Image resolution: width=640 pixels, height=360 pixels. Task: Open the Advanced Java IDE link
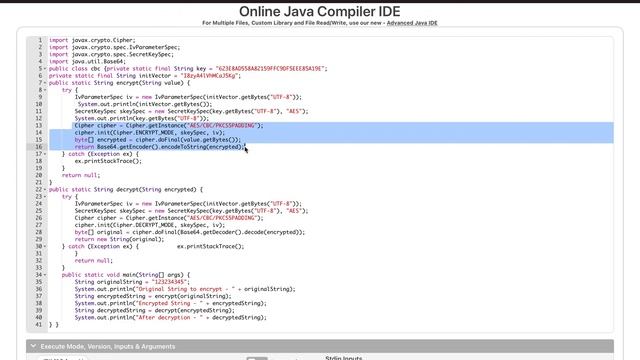412,23
